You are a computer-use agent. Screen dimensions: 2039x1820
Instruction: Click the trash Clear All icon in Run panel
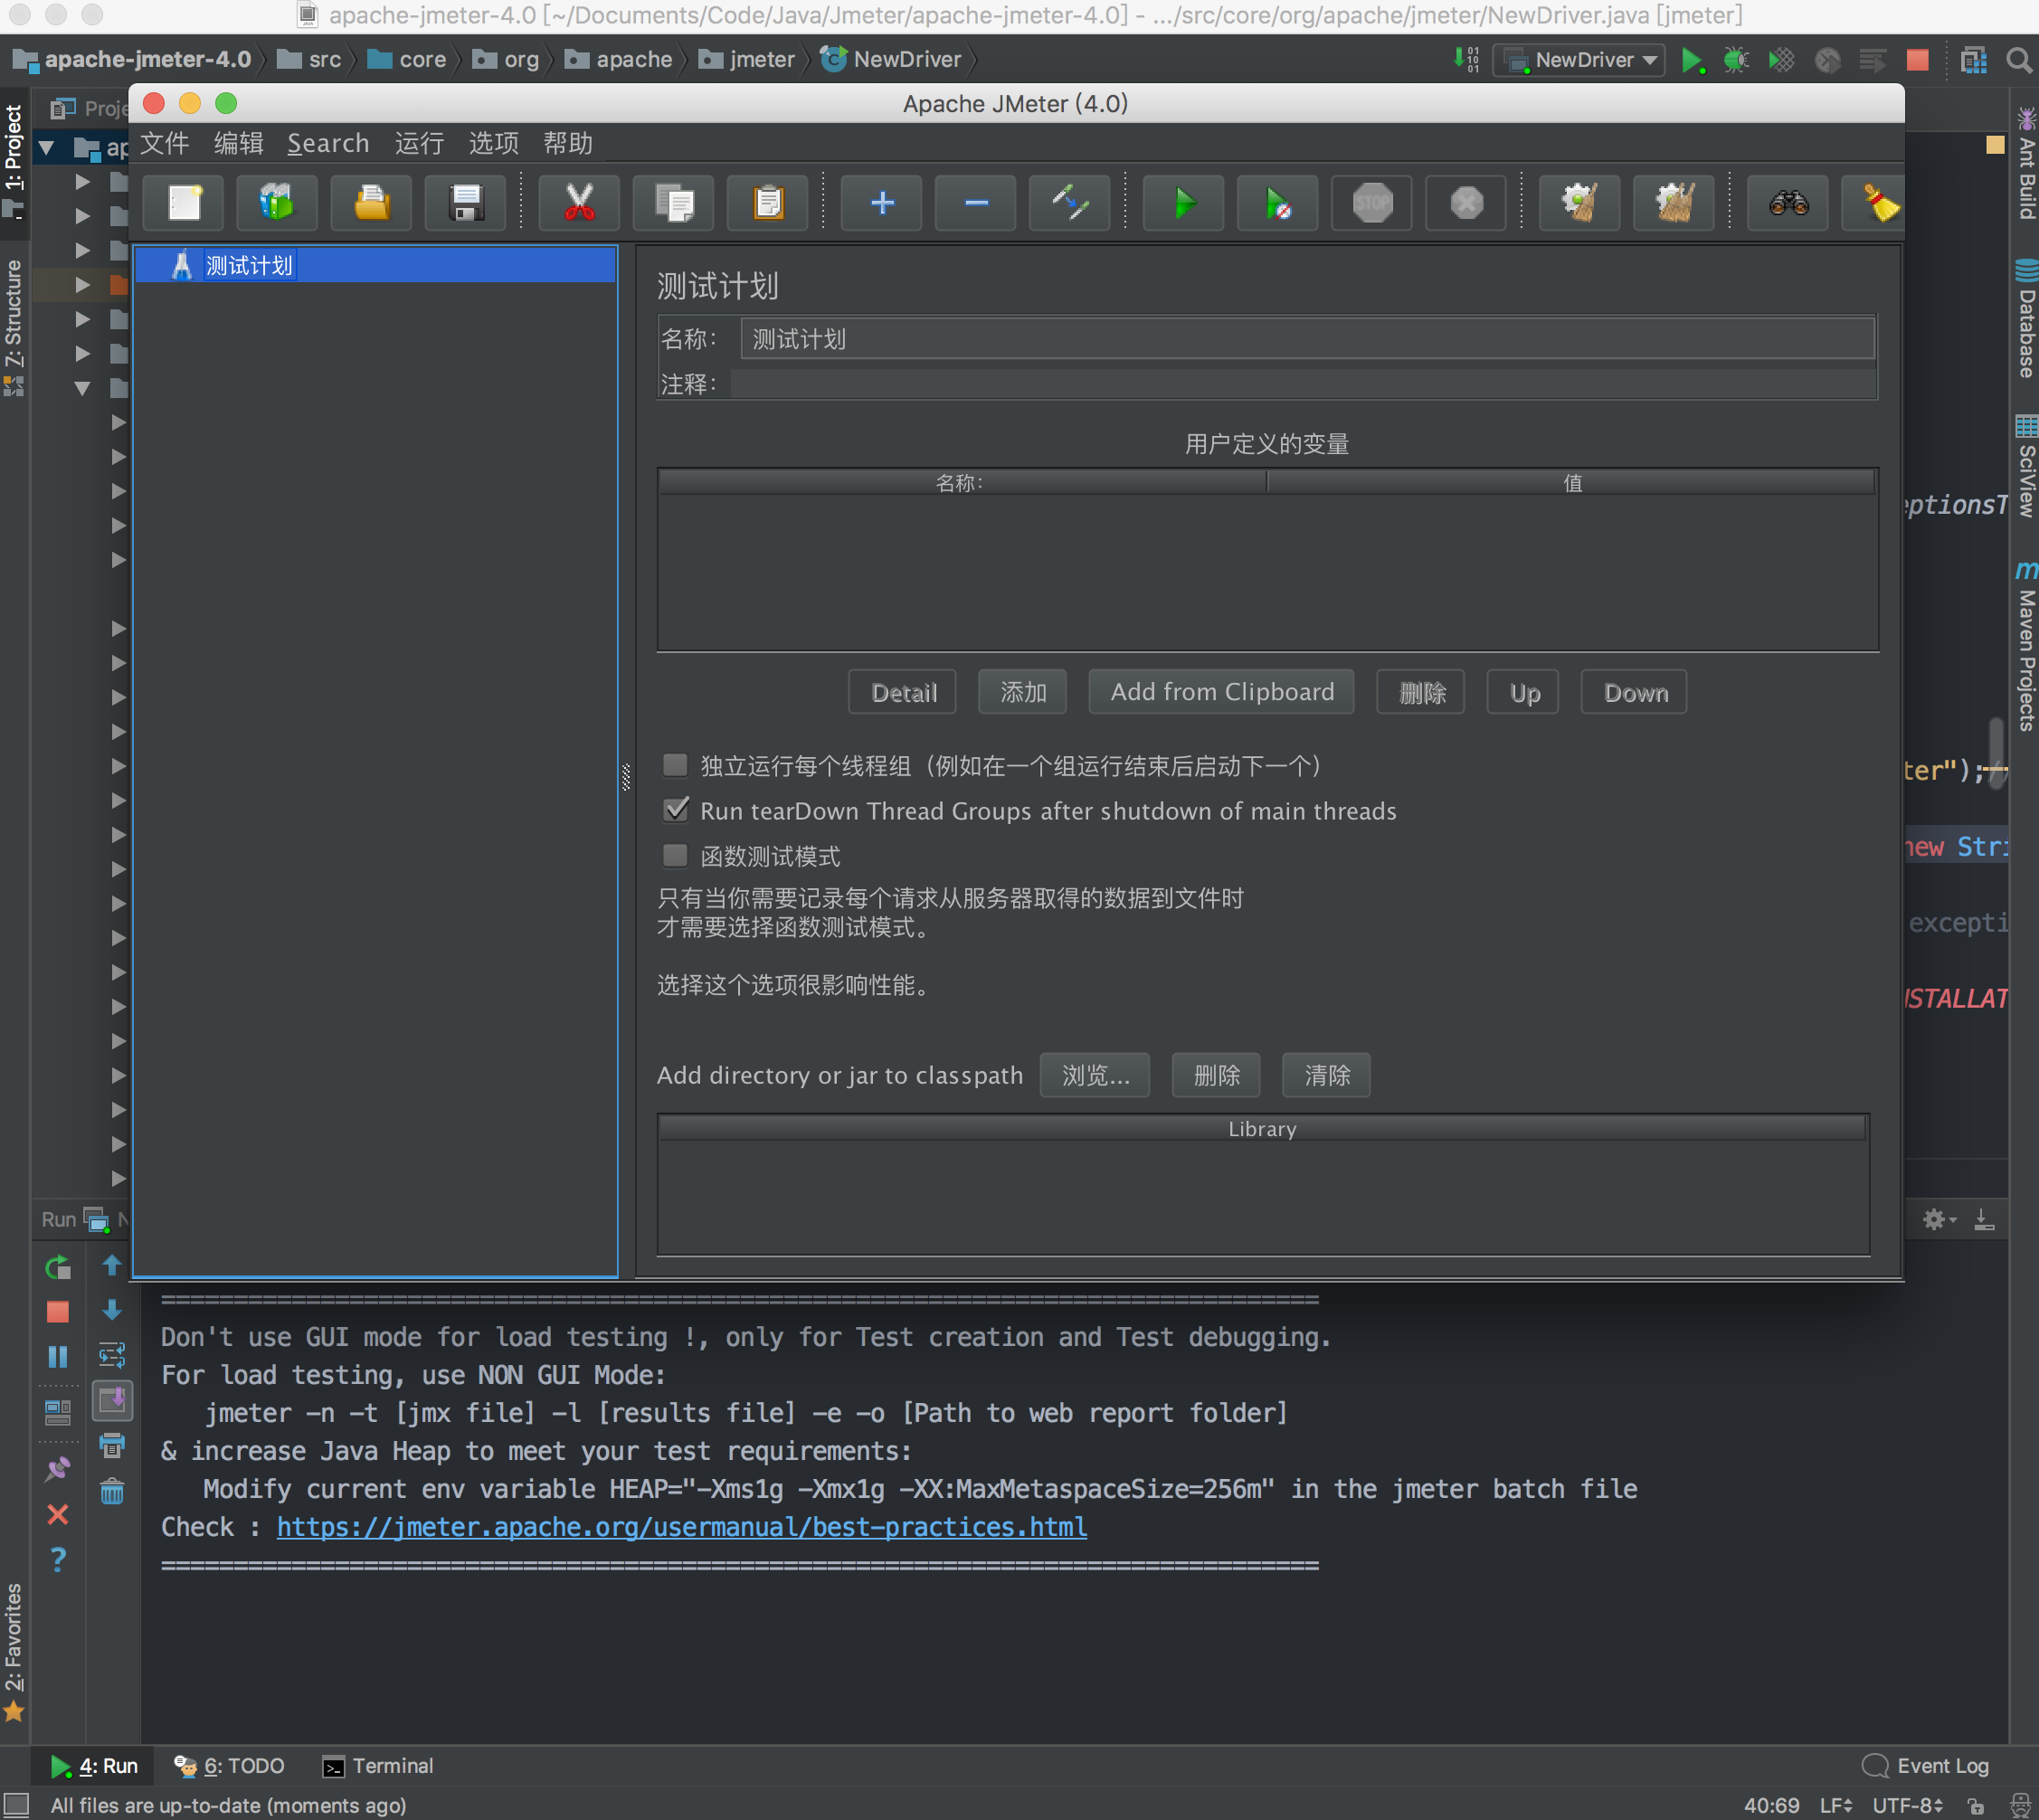pyautogui.click(x=112, y=1491)
